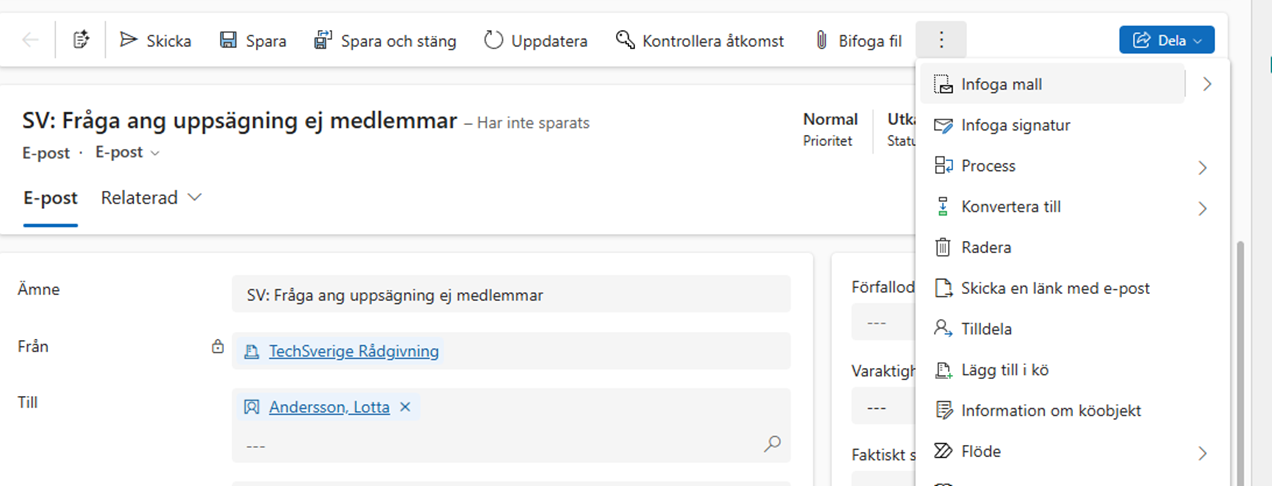Refresh the form with Uppdatera

(536, 41)
